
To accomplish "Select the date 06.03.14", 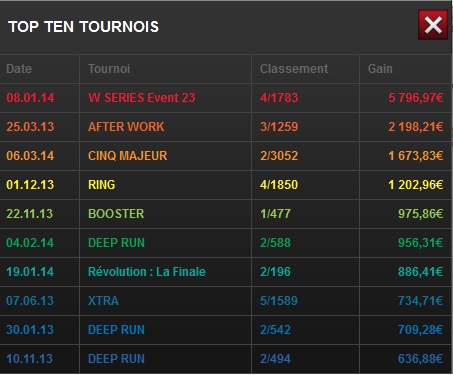I will 30,156.
